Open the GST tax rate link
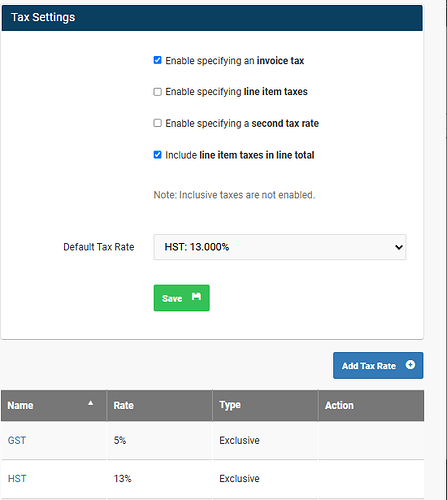 [x=17, y=440]
